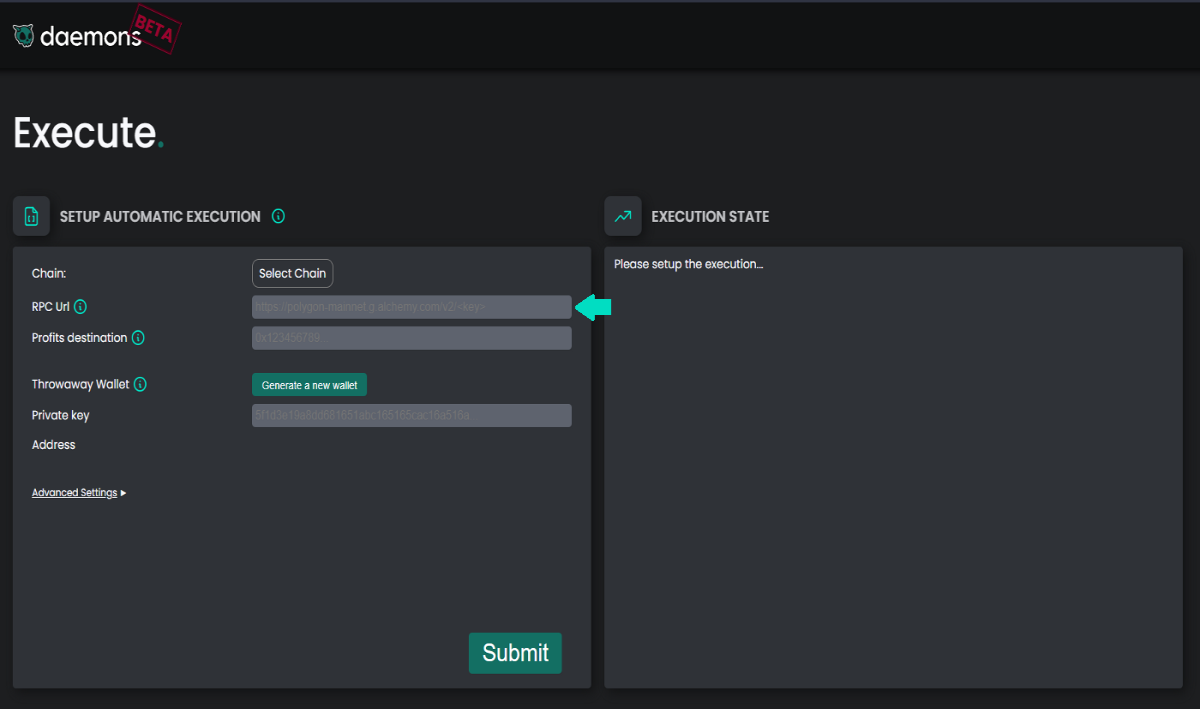The width and height of the screenshot is (1200, 709).
Task: Click the daemons brand name text
Action: [91, 37]
